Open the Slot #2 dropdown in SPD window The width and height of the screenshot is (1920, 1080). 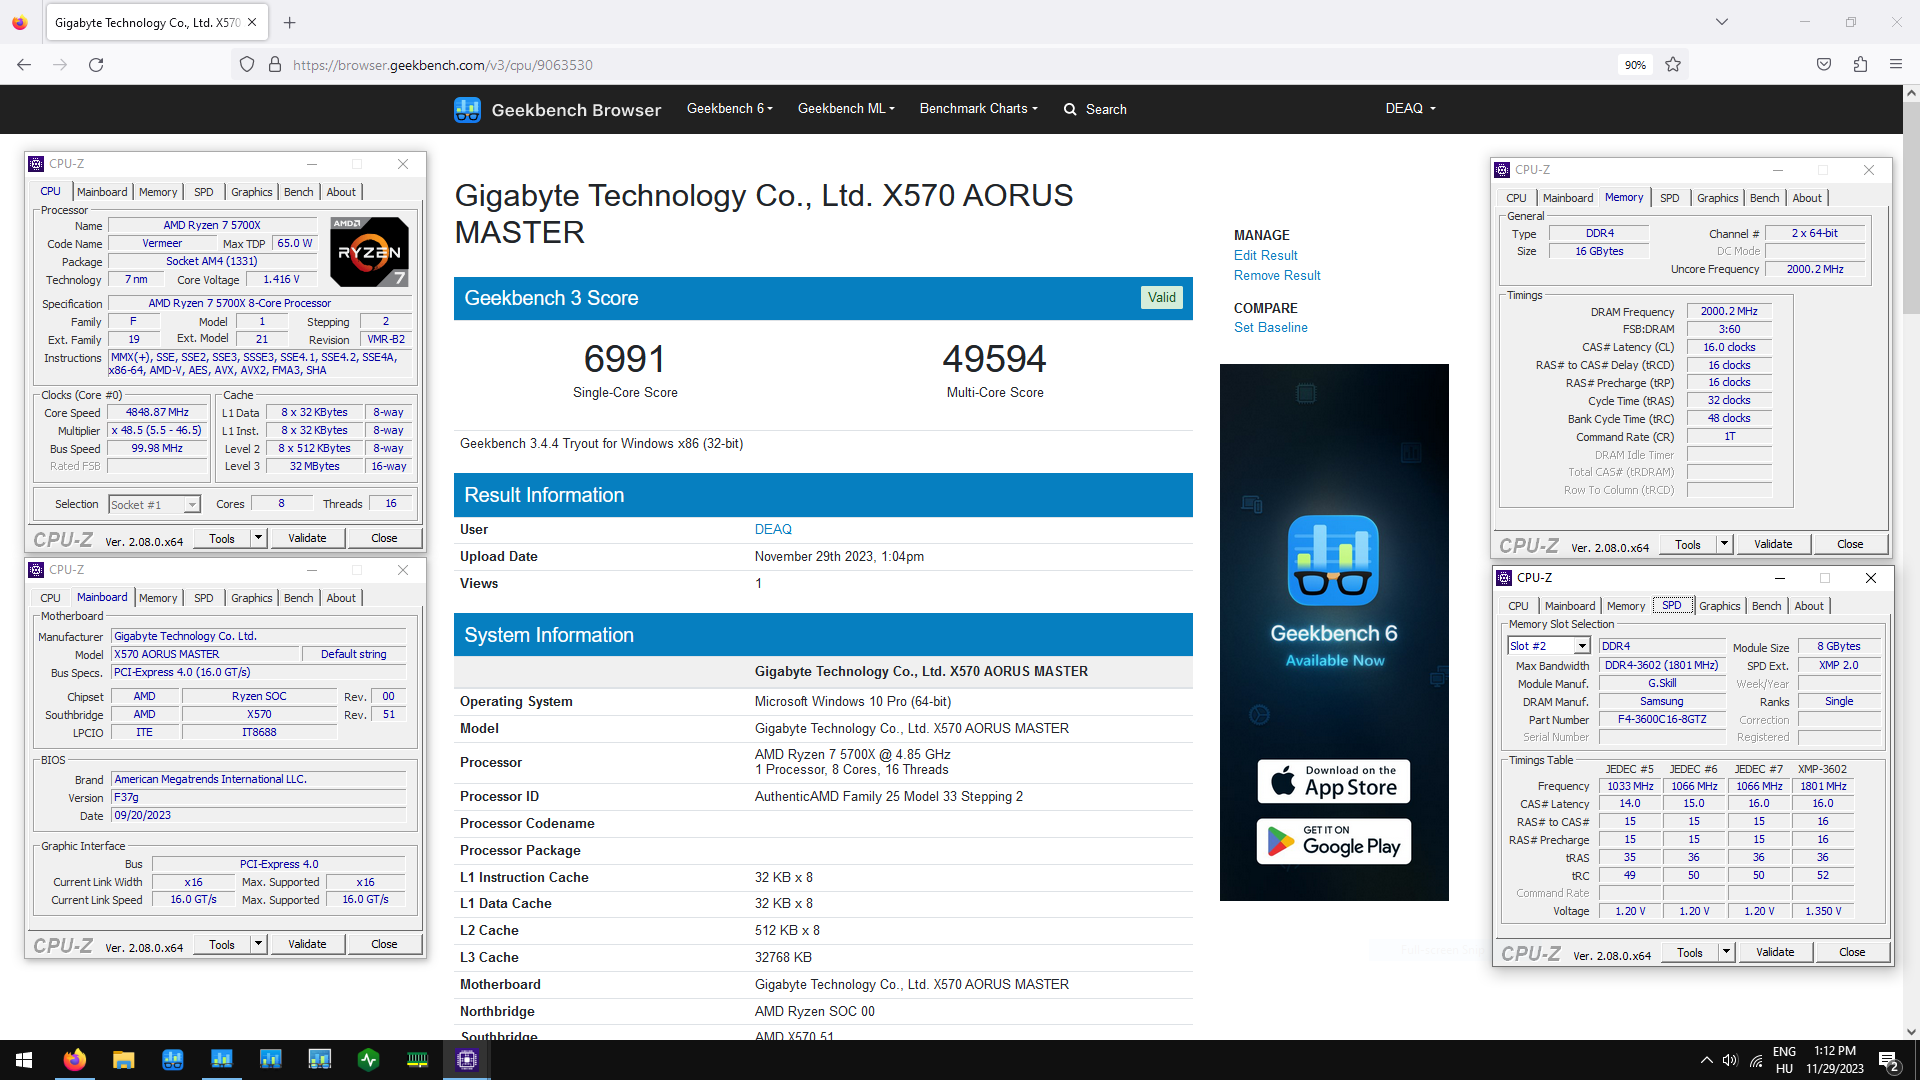(x=1582, y=647)
